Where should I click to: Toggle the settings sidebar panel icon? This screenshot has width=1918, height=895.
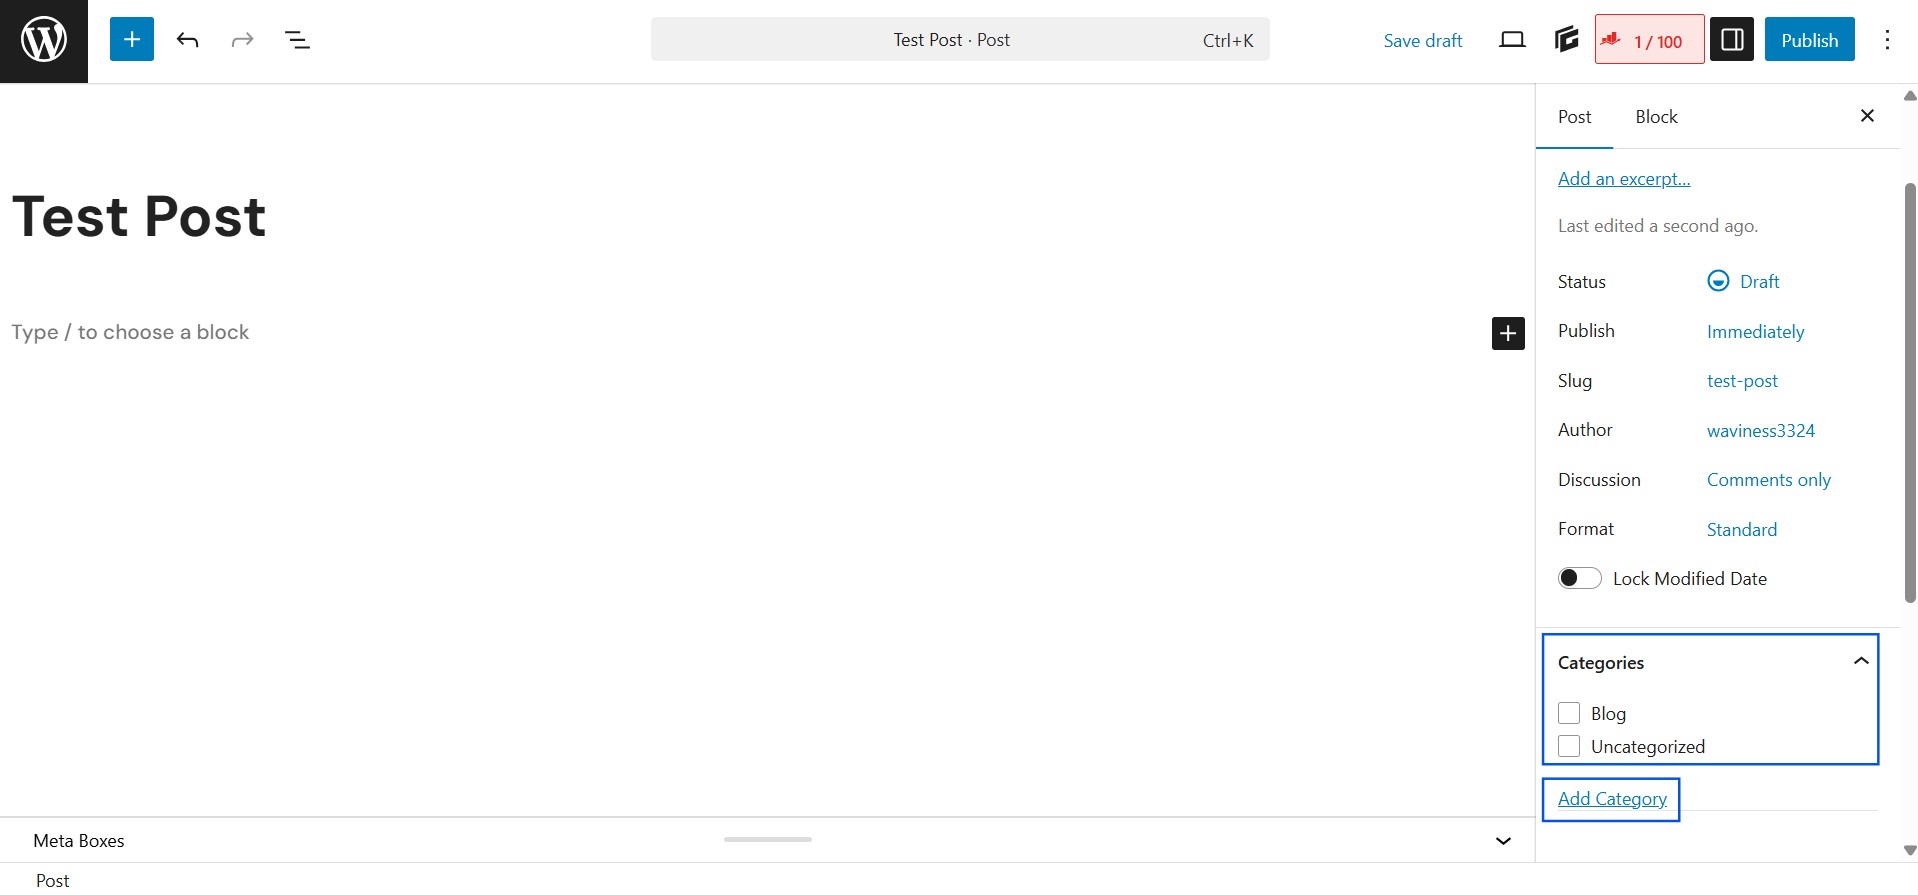[1731, 40]
